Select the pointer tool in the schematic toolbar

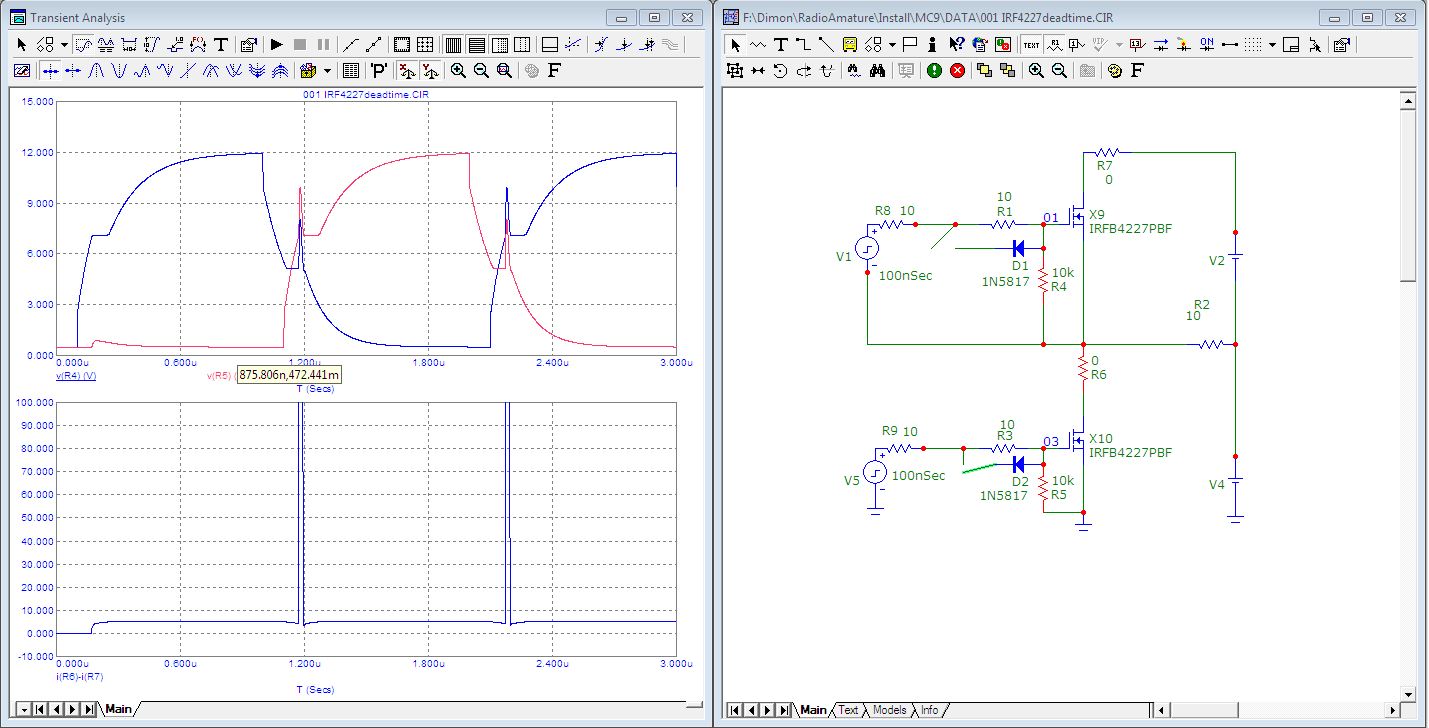tap(735, 44)
